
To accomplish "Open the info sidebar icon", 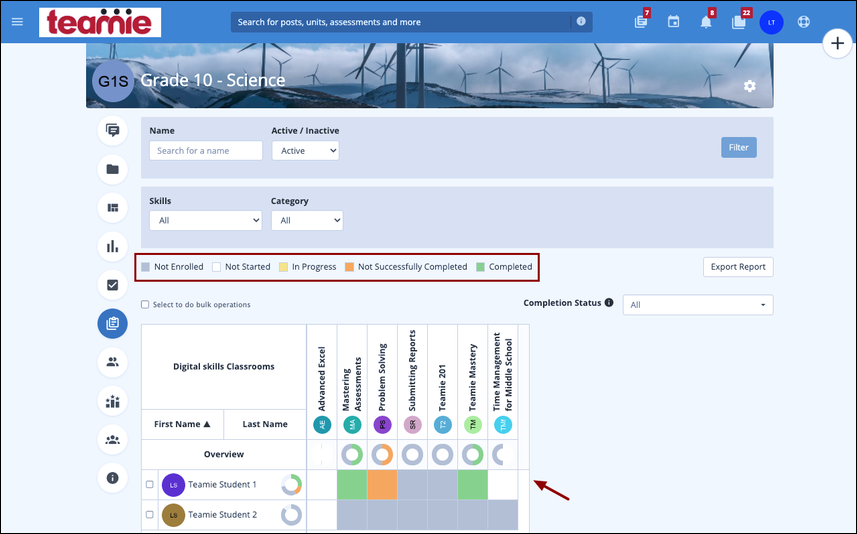I will (113, 478).
